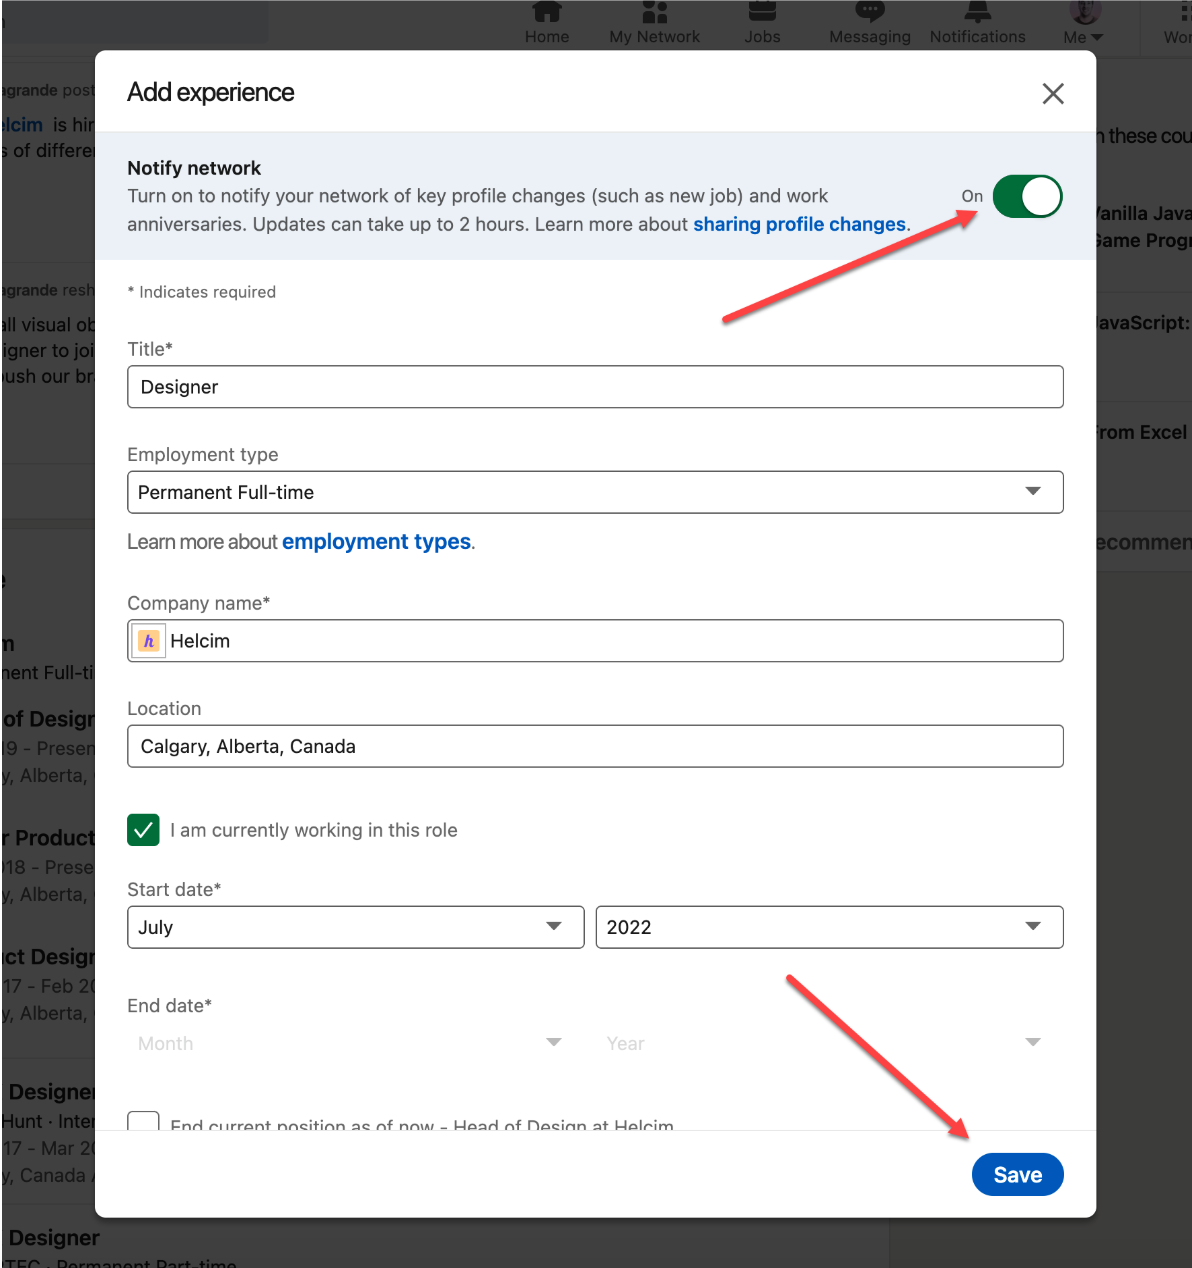Check End current position as of now
This screenshot has width=1192, height=1268.
143,1122
